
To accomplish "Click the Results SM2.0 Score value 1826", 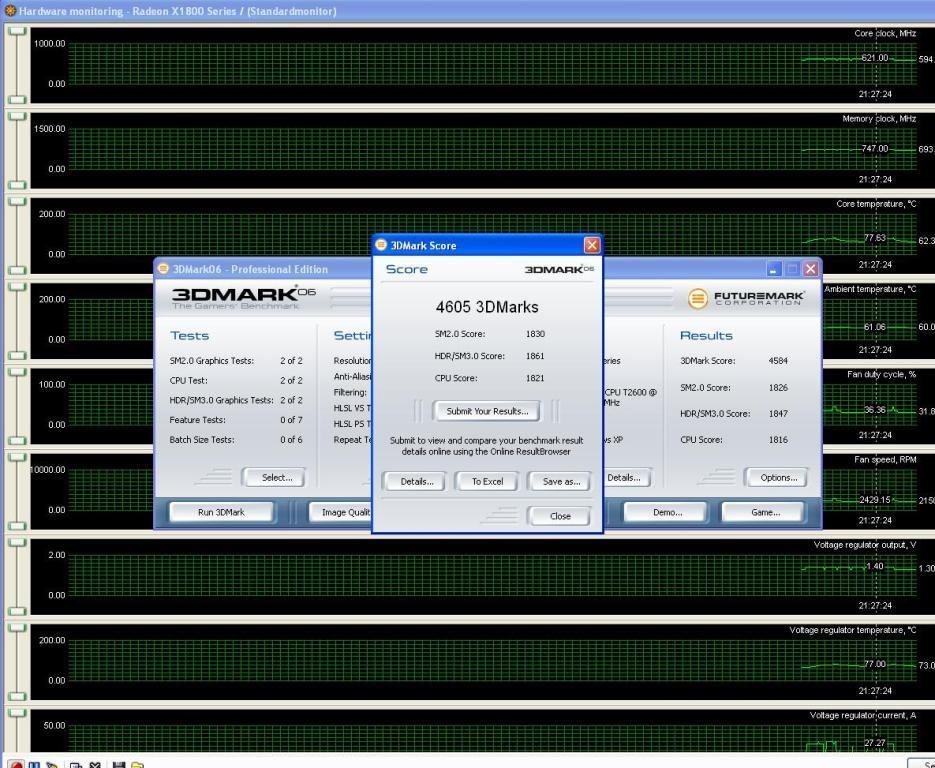I will pyautogui.click(x=778, y=388).
